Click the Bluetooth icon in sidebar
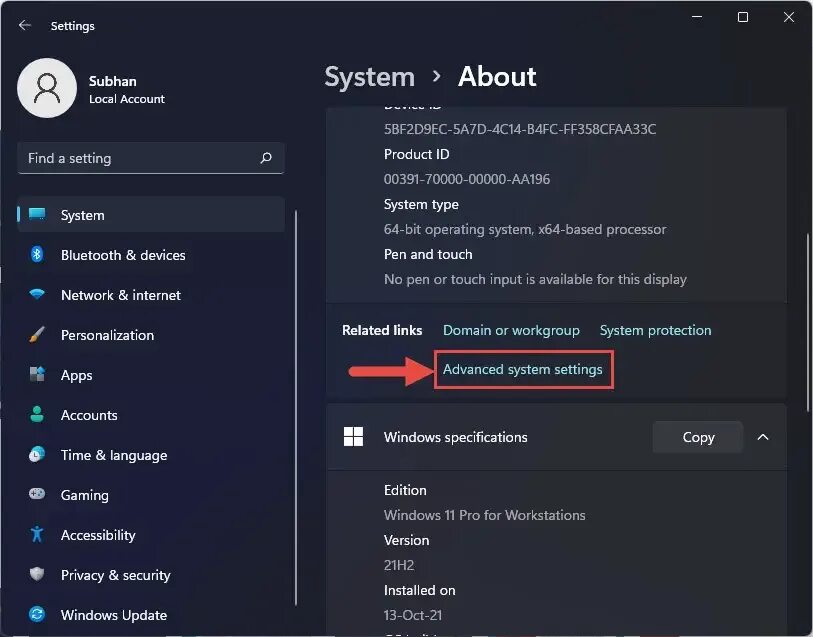Screen dimensions: 813x637 (37, 254)
